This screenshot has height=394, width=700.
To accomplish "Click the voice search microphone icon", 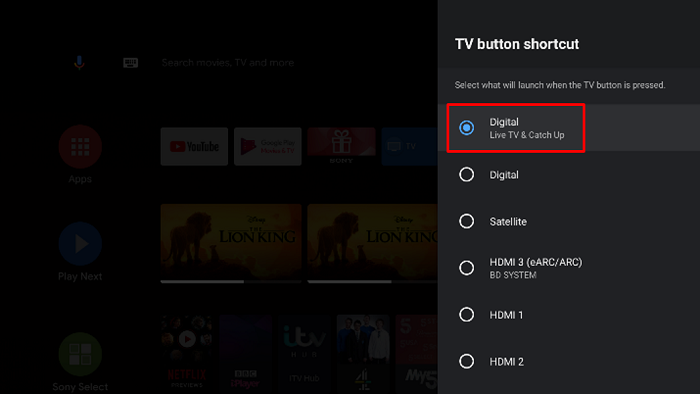I will click(x=79, y=62).
